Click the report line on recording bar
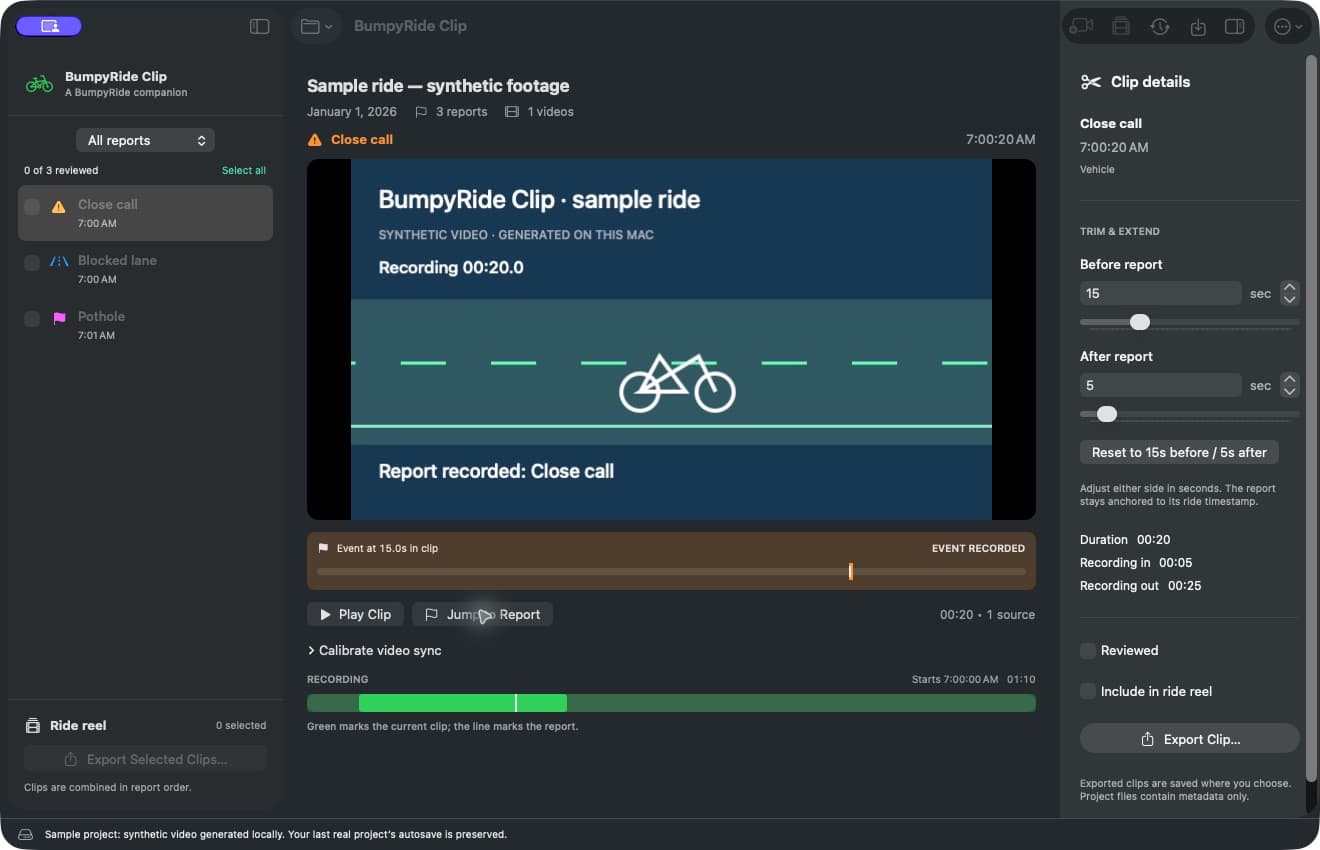 (x=515, y=703)
